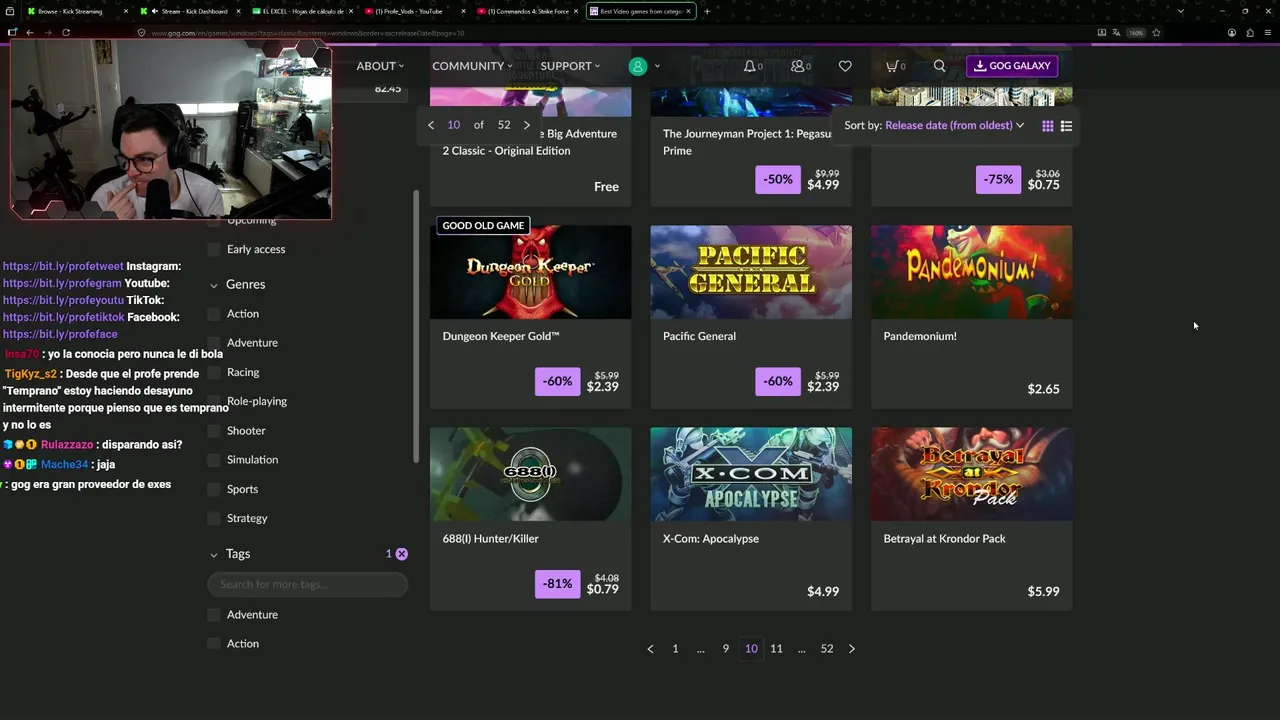Image resolution: width=1280 pixels, height=720 pixels.
Task: Open a new browser tab
Action: 707,11
